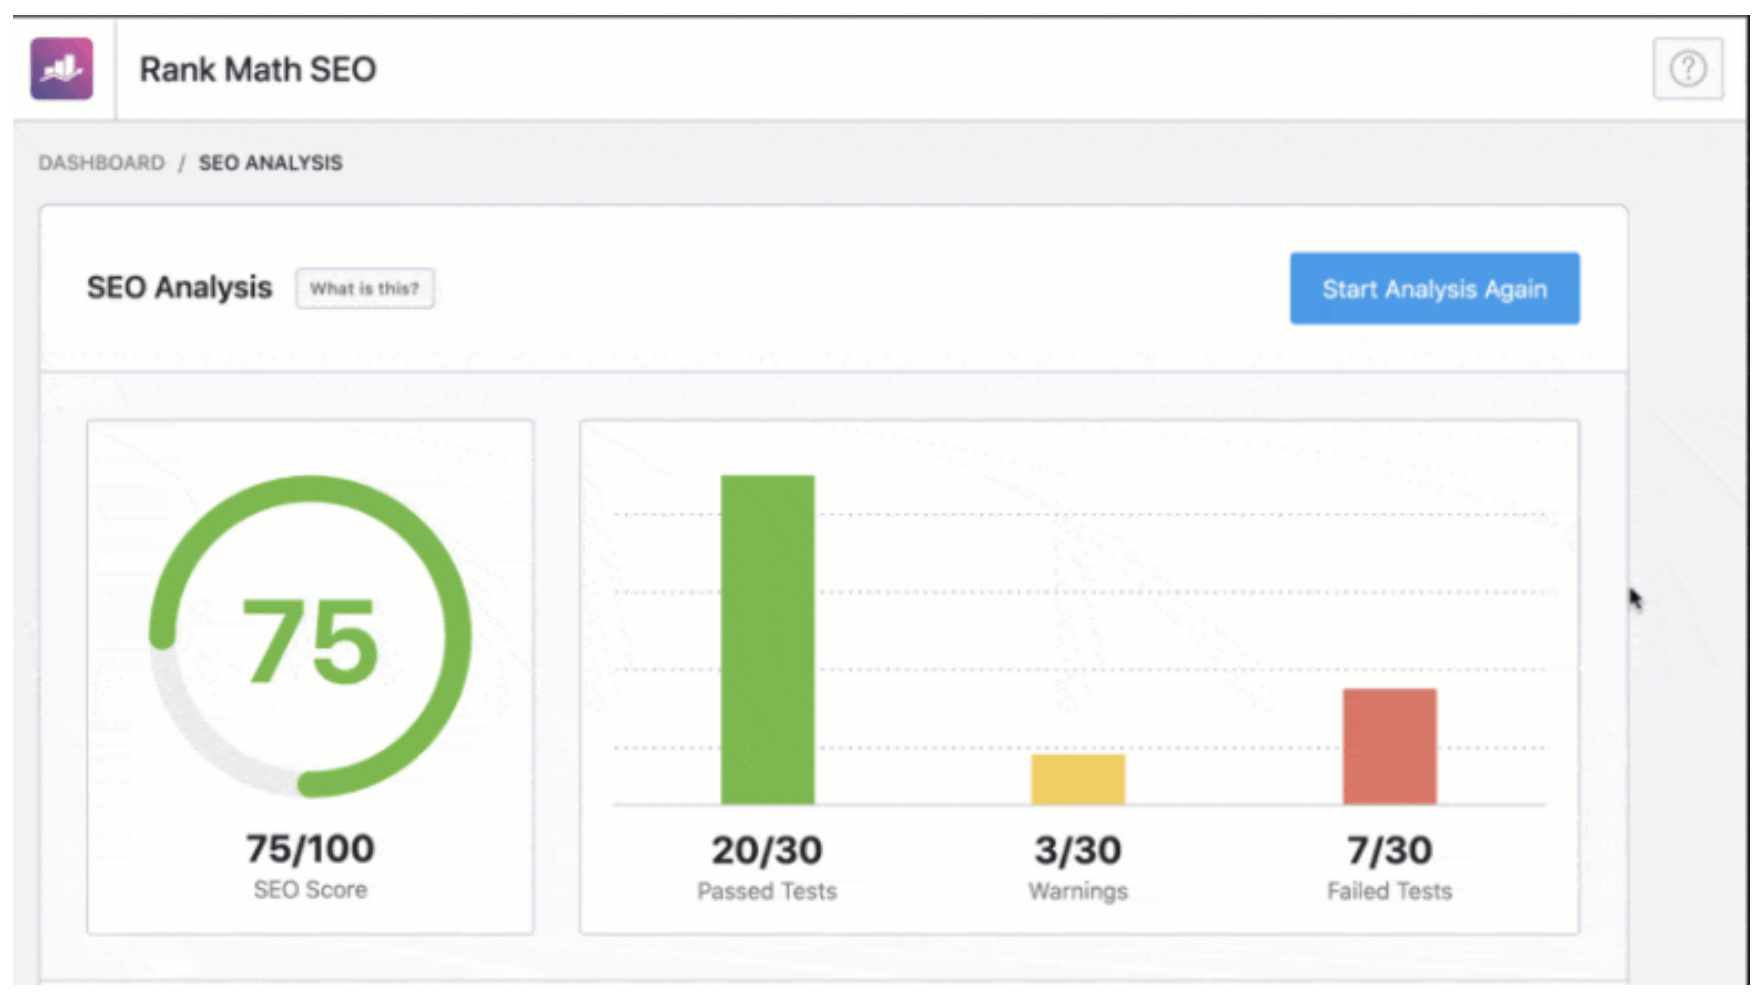Click the 'Failed Tests' label
Screen dimensions: 1754x994
[x=1389, y=891]
